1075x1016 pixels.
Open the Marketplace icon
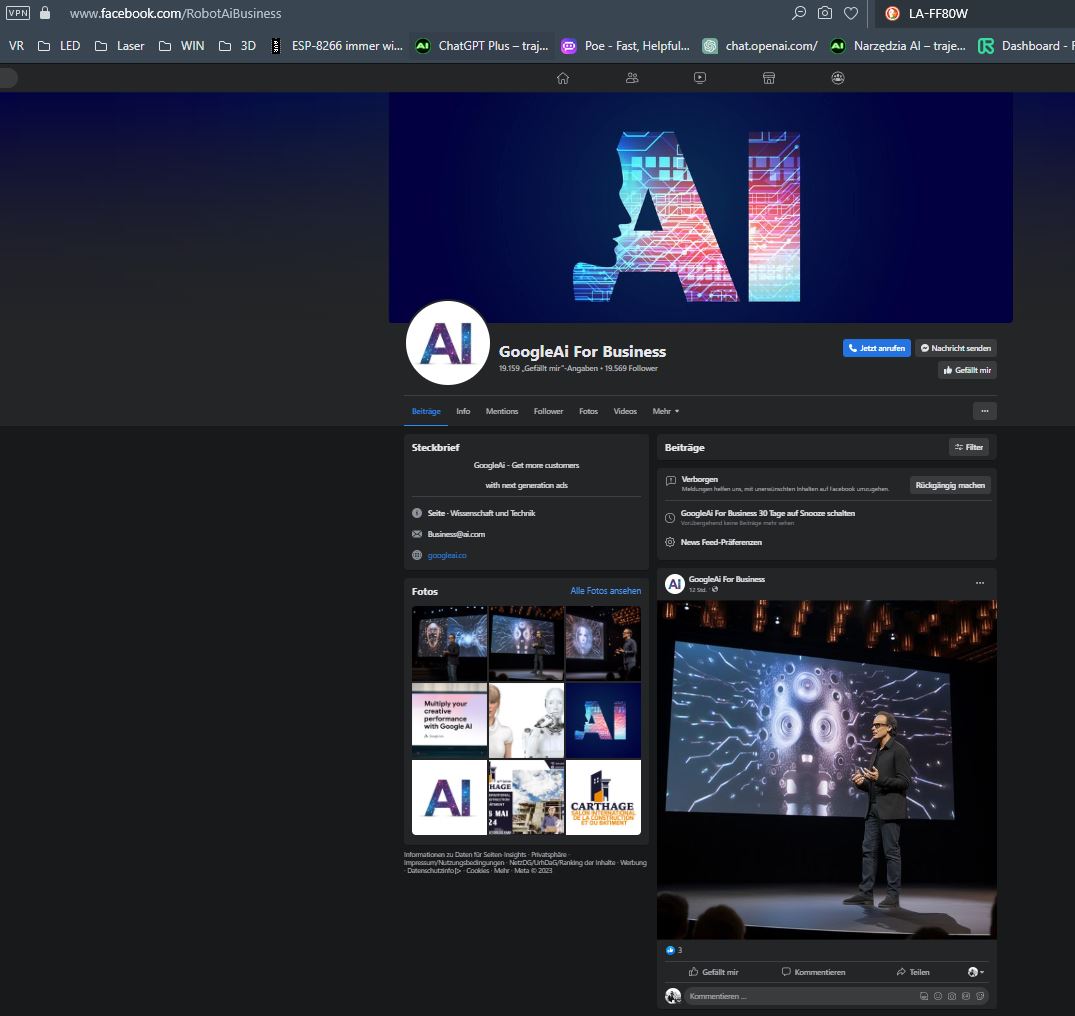pyautogui.click(x=769, y=78)
